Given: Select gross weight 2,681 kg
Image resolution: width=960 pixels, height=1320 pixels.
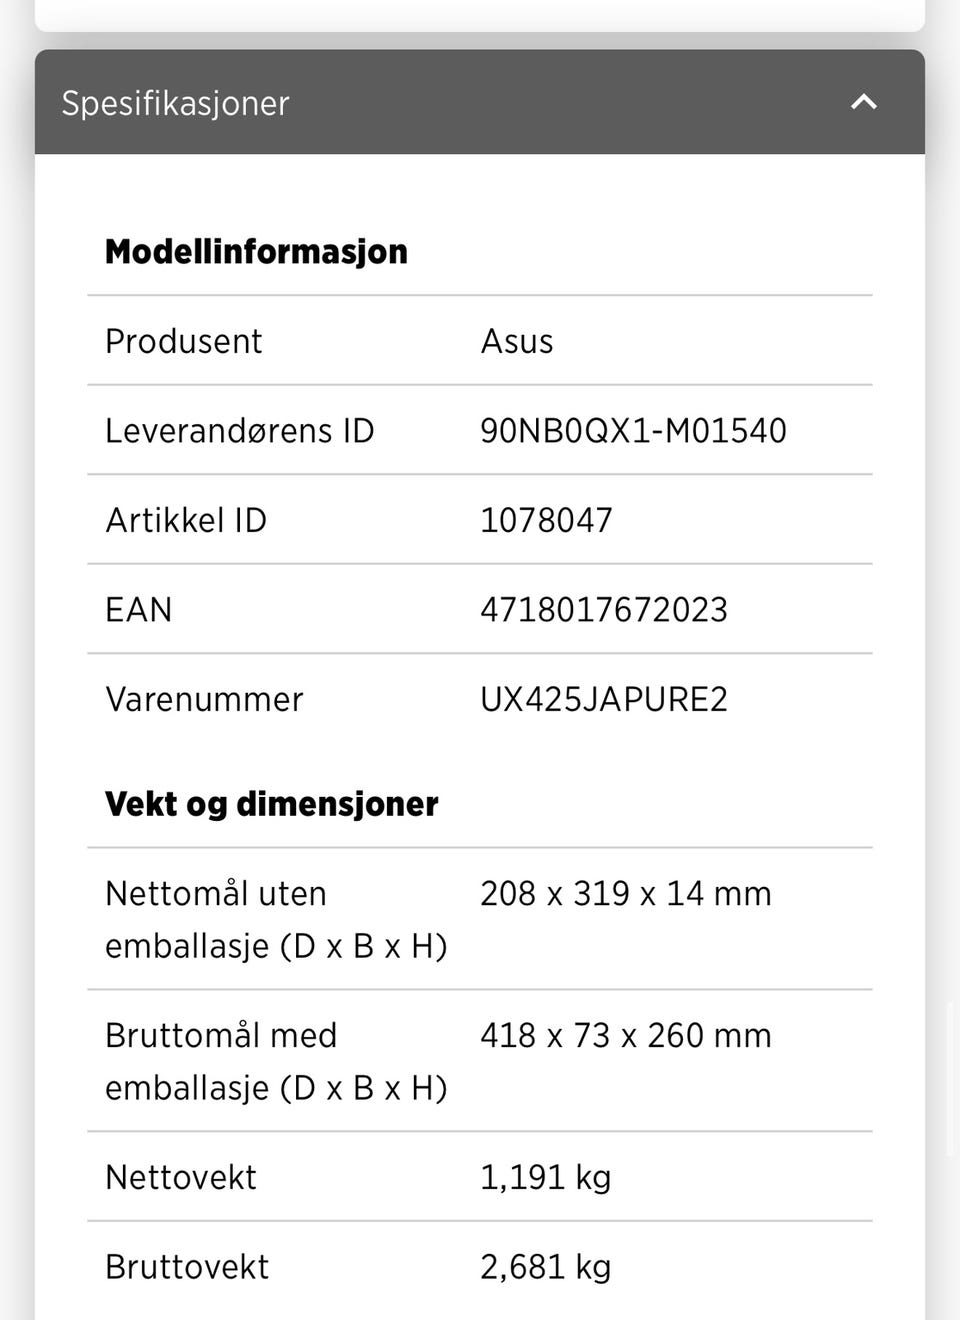Looking at the screenshot, I should tap(546, 1267).
